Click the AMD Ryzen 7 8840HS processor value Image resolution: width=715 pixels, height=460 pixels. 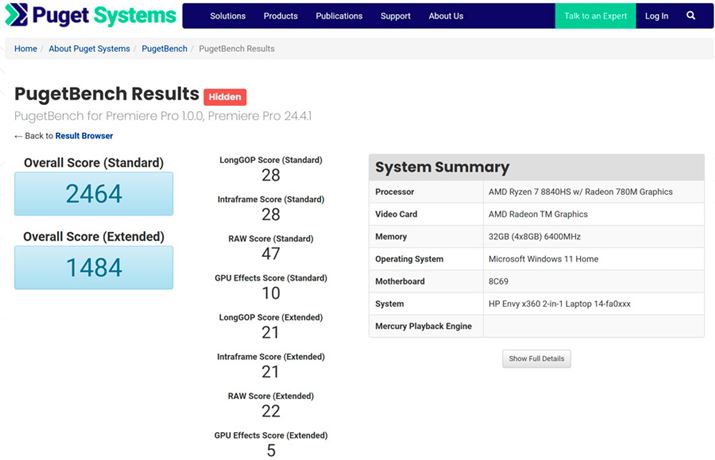(x=579, y=192)
